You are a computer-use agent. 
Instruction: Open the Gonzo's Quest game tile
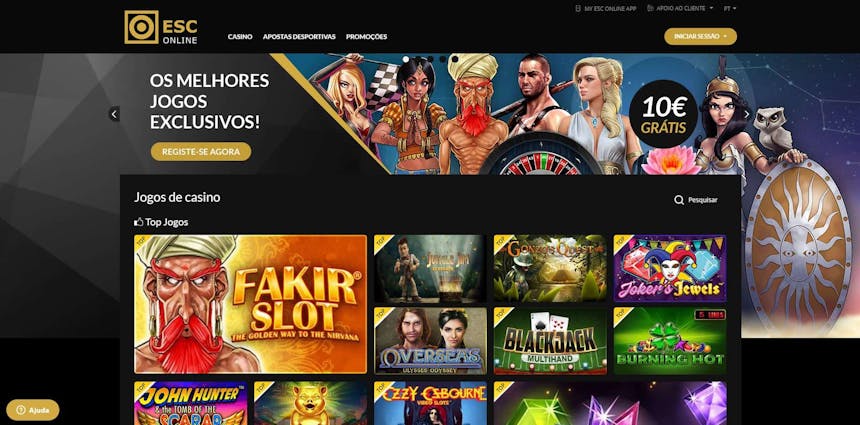(x=550, y=268)
